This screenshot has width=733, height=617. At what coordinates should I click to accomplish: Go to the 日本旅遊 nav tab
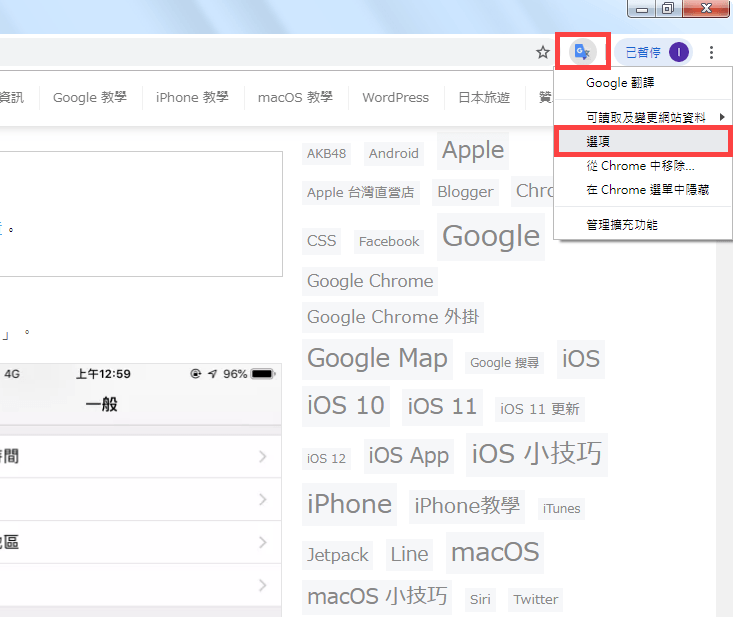pos(484,97)
